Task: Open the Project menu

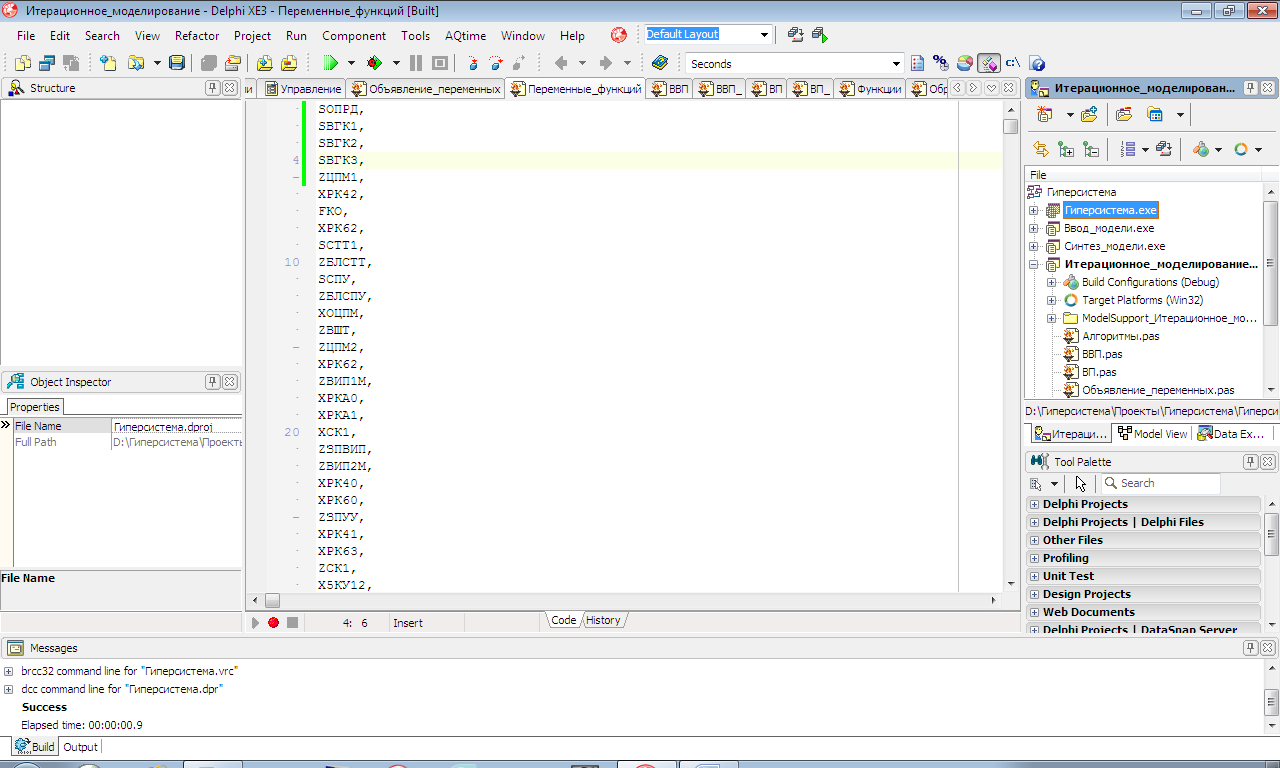Action: 252,35
